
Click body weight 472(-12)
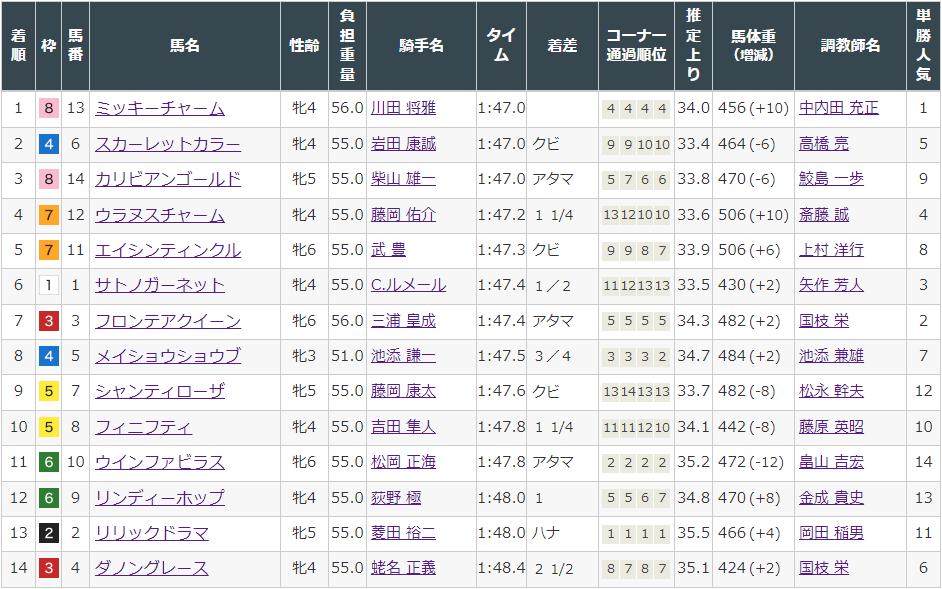(x=751, y=462)
